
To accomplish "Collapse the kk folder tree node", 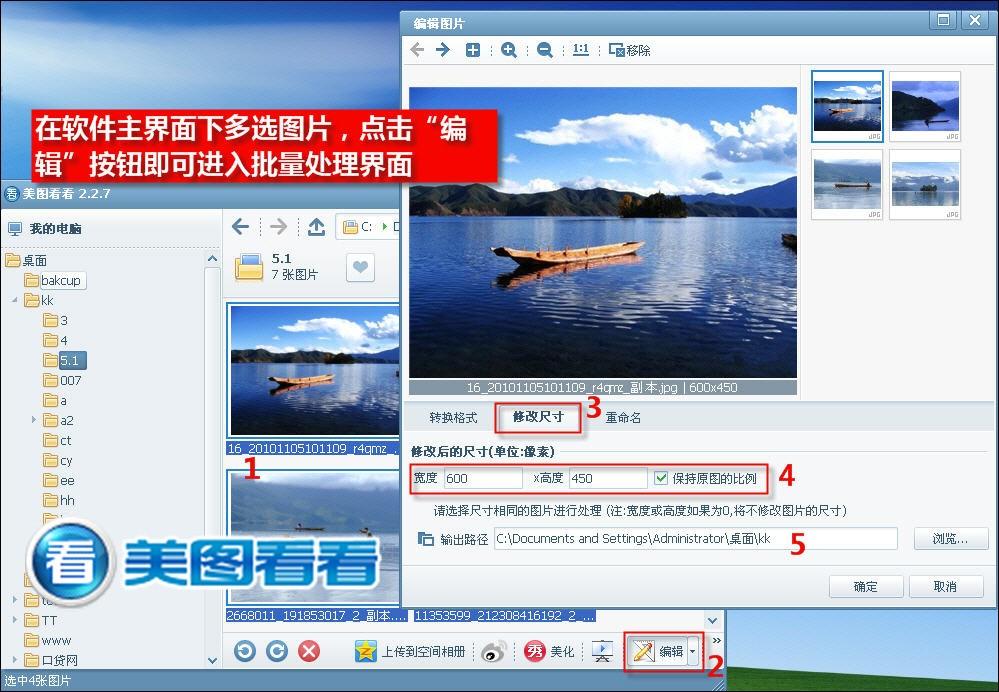I will (15, 300).
